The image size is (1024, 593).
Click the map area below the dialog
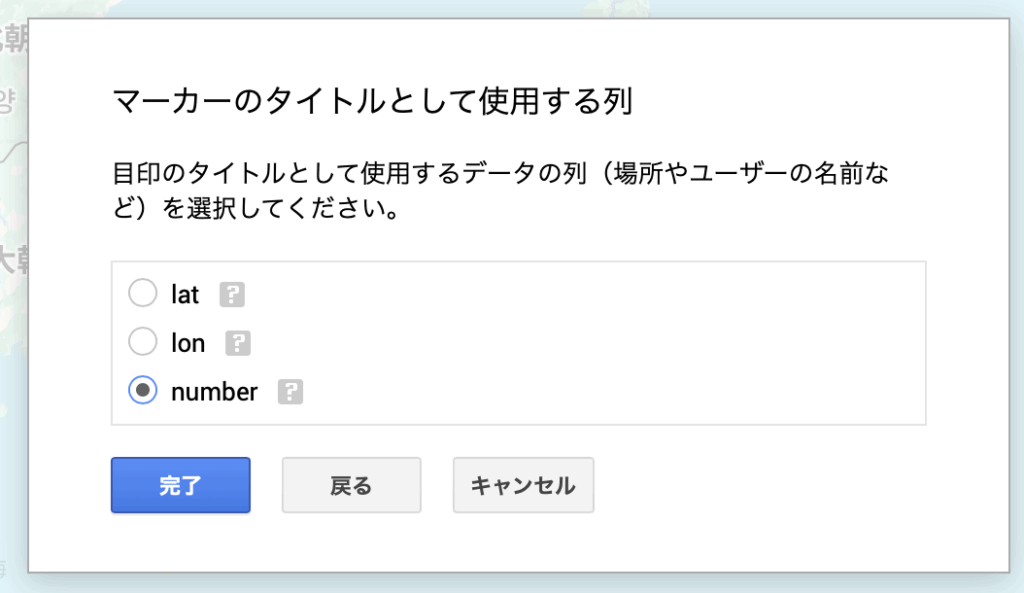[x=500, y=584]
